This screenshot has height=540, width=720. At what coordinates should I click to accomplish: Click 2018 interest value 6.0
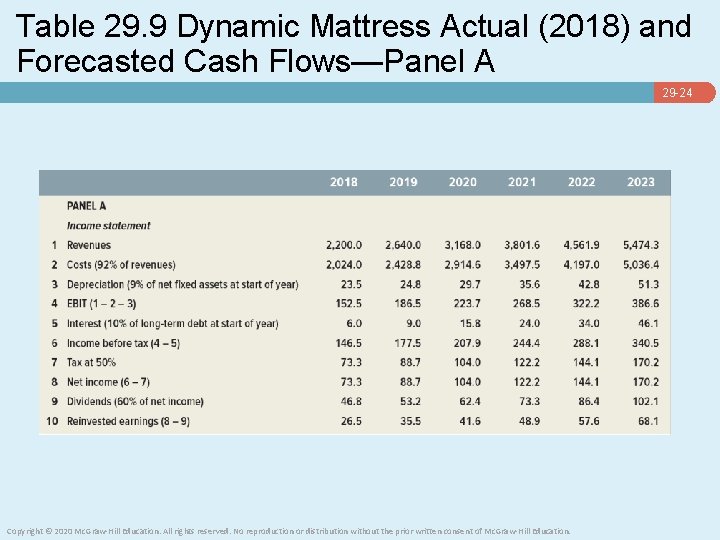354,324
